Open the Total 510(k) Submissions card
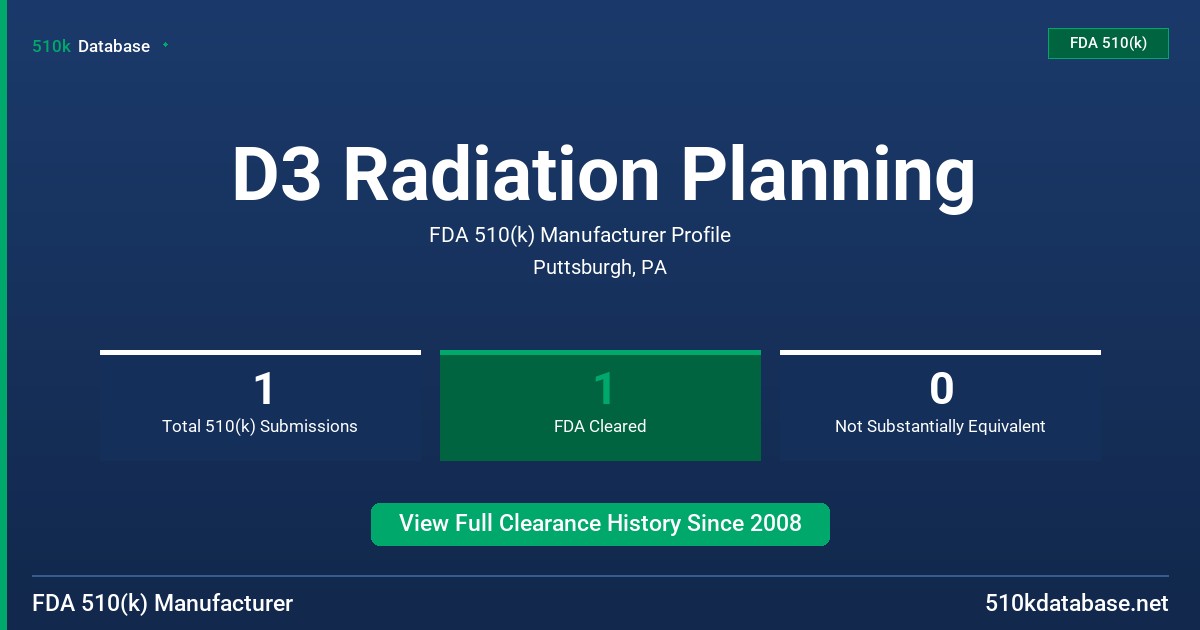1200x630 pixels. click(x=260, y=405)
